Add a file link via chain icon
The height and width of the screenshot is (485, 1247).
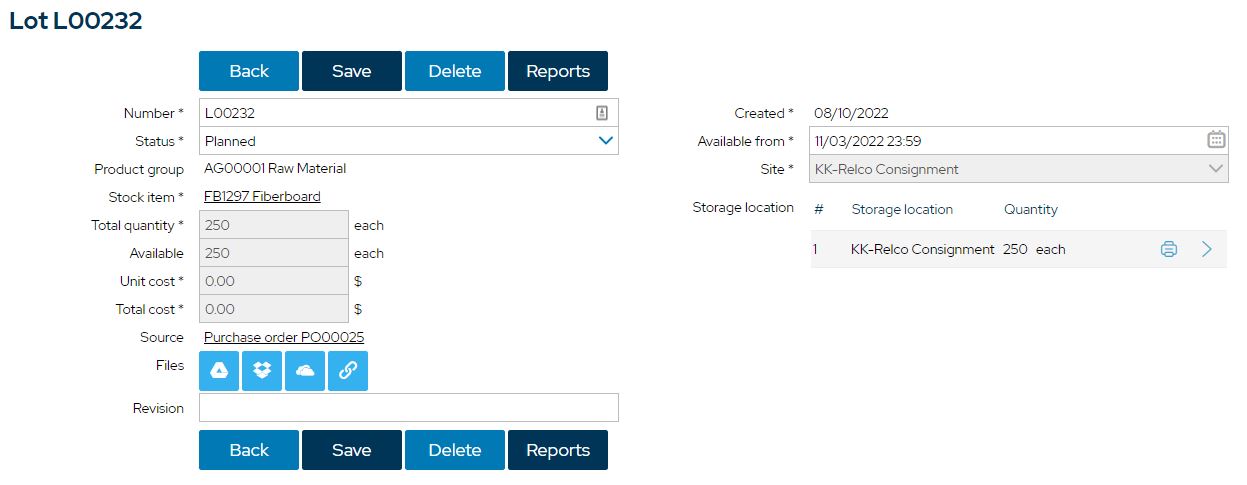(x=348, y=371)
